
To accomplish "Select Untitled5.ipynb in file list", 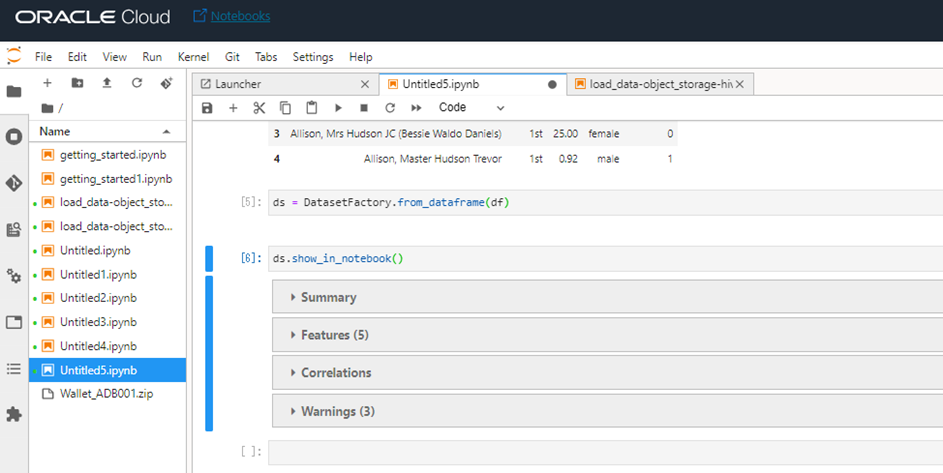I will (107, 370).
